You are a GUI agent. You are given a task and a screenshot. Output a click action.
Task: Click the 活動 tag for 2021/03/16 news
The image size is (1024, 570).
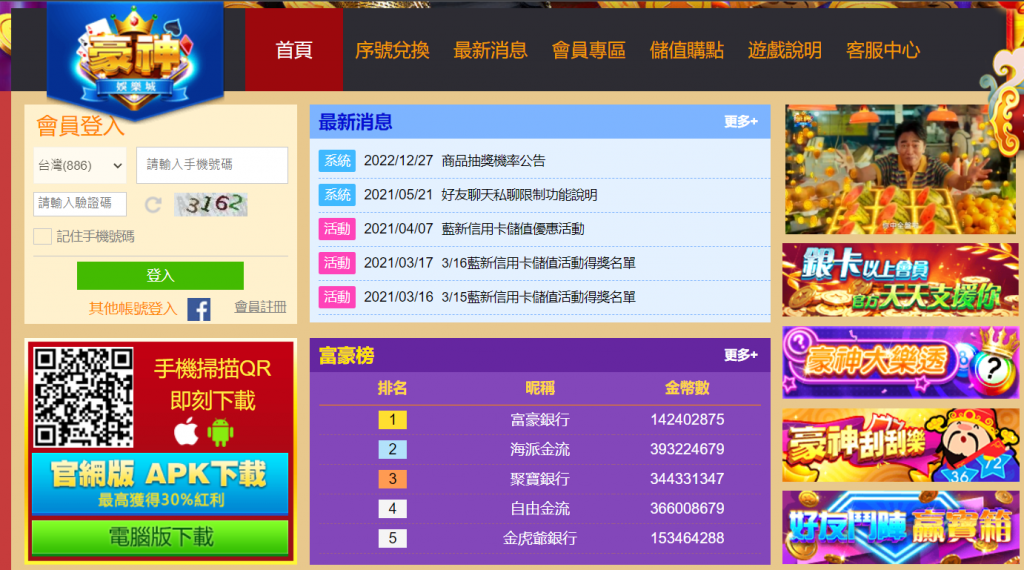pos(337,296)
